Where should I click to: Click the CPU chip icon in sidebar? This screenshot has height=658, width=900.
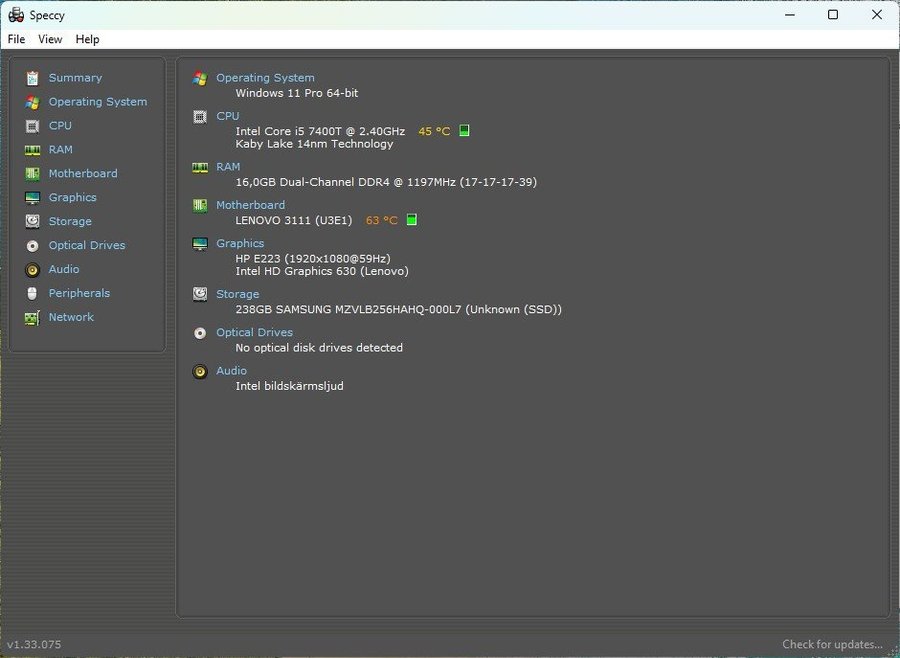[33, 126]
